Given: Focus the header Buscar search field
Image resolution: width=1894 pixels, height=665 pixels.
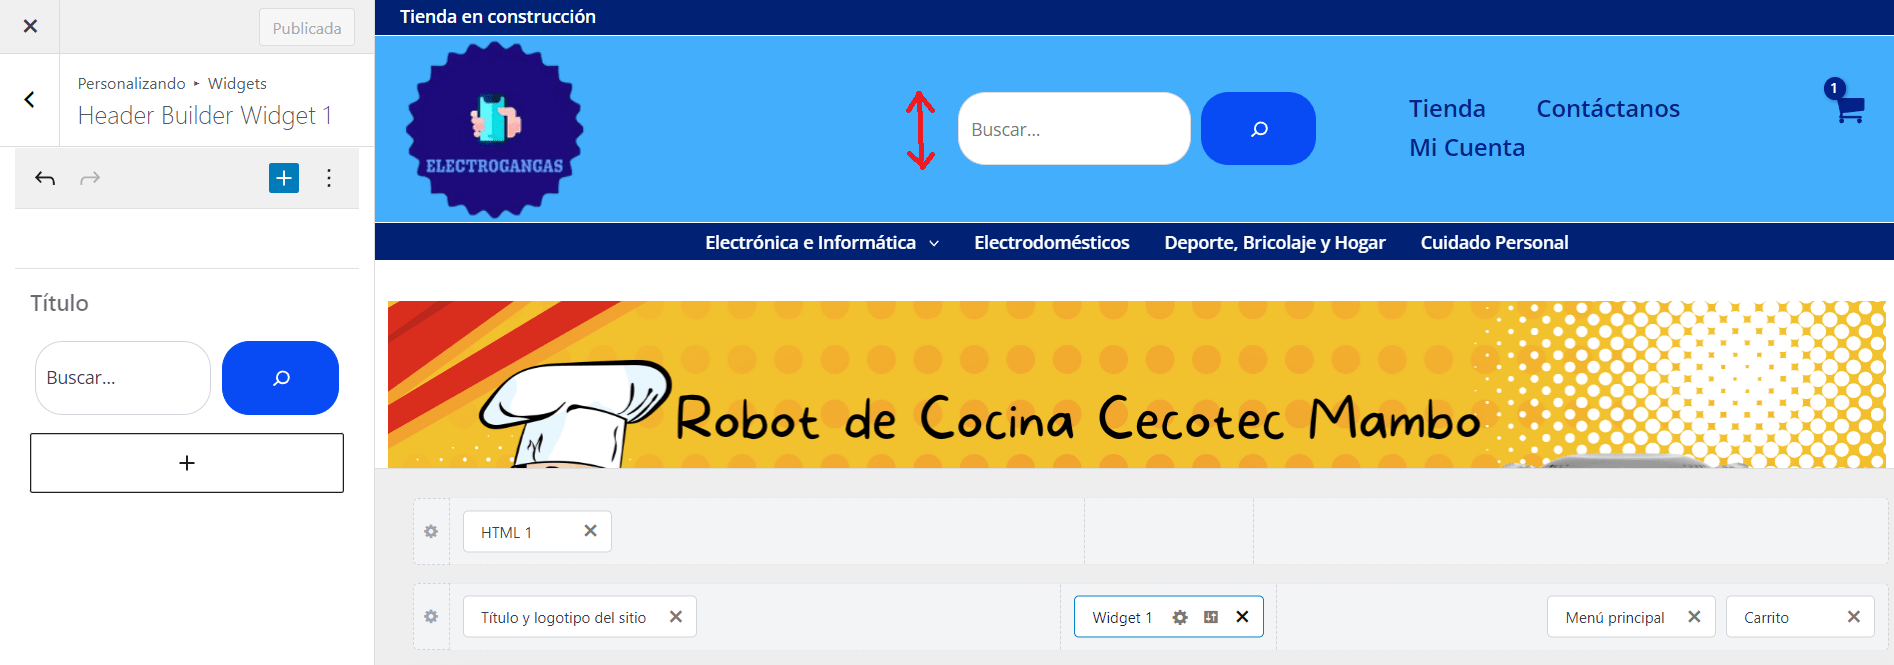Looking at the screenshot, I should (1074, 129).
